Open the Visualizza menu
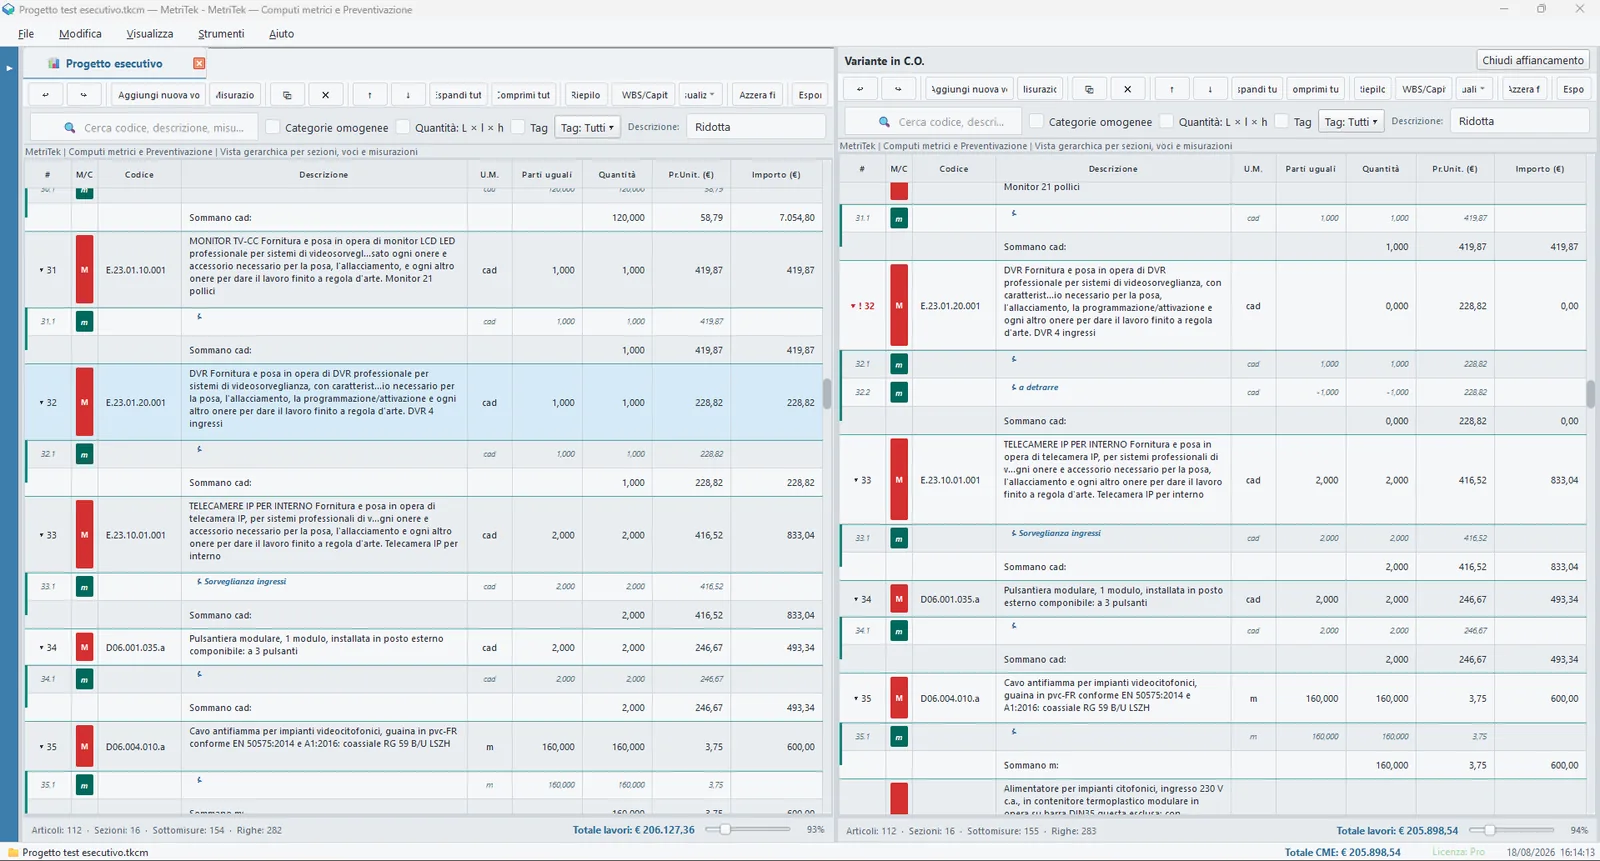Screen dimensions: 1600x861 pyautogui.click(x=150, y=34)
